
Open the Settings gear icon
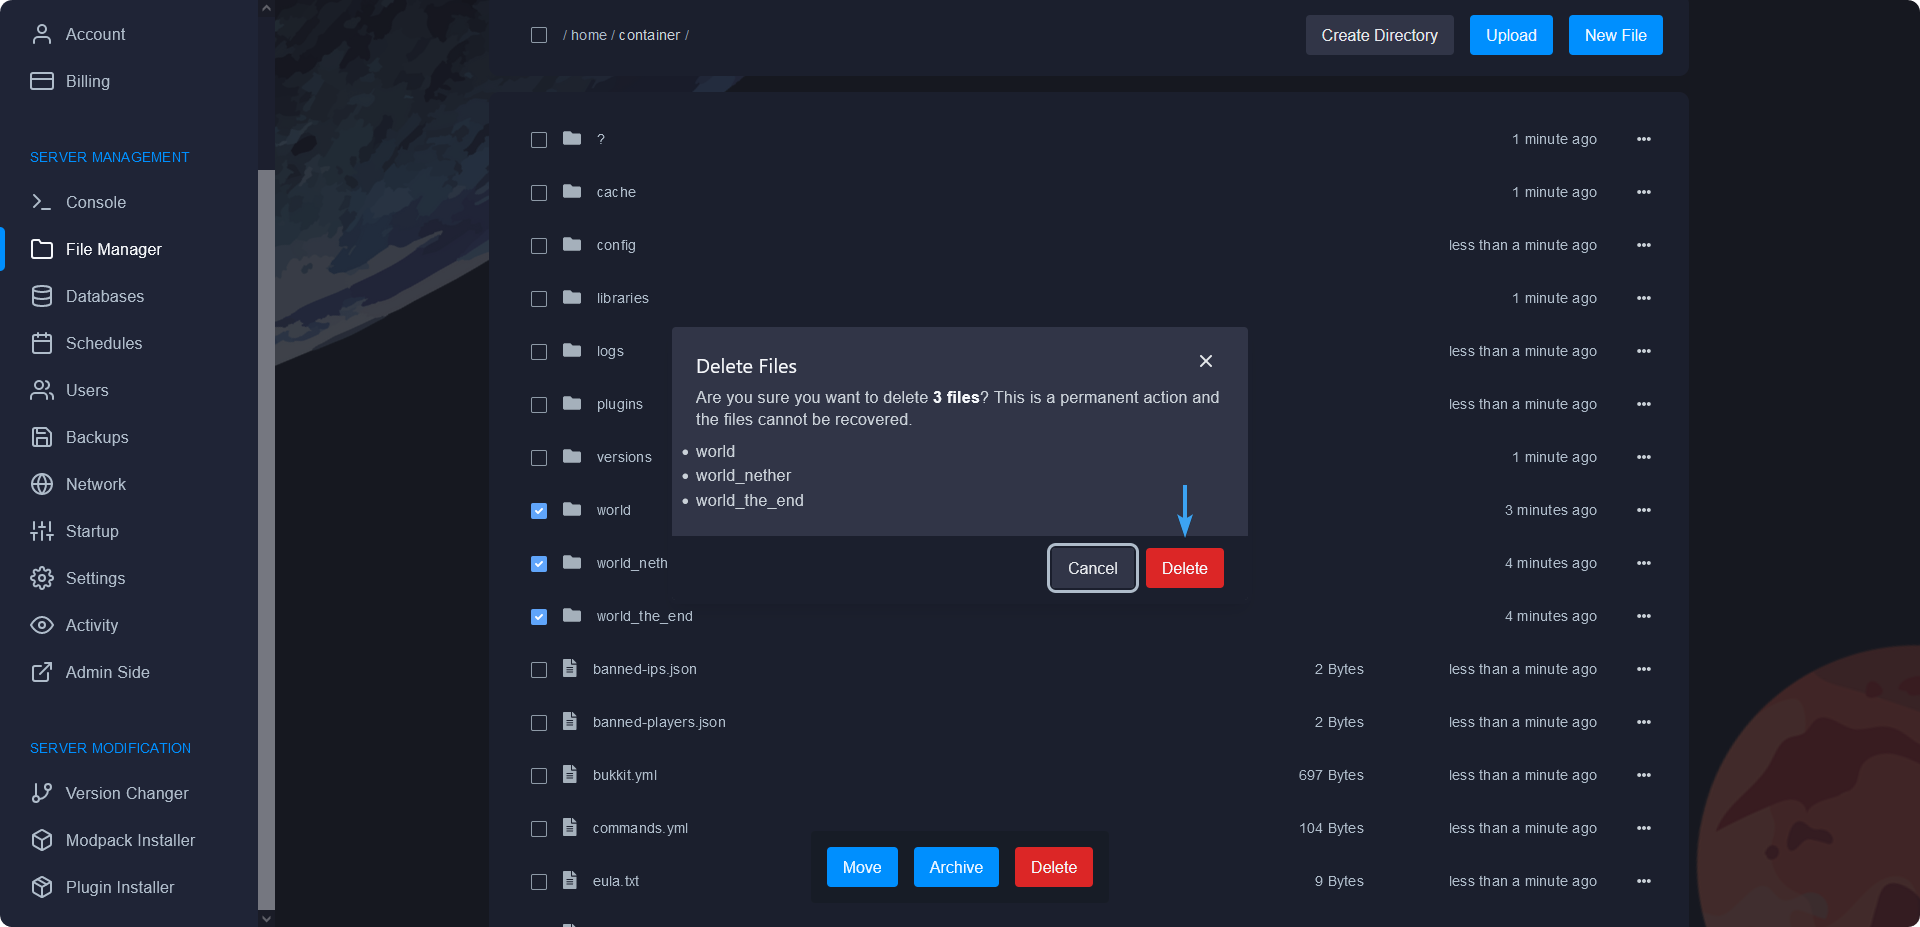pos(42,578)
